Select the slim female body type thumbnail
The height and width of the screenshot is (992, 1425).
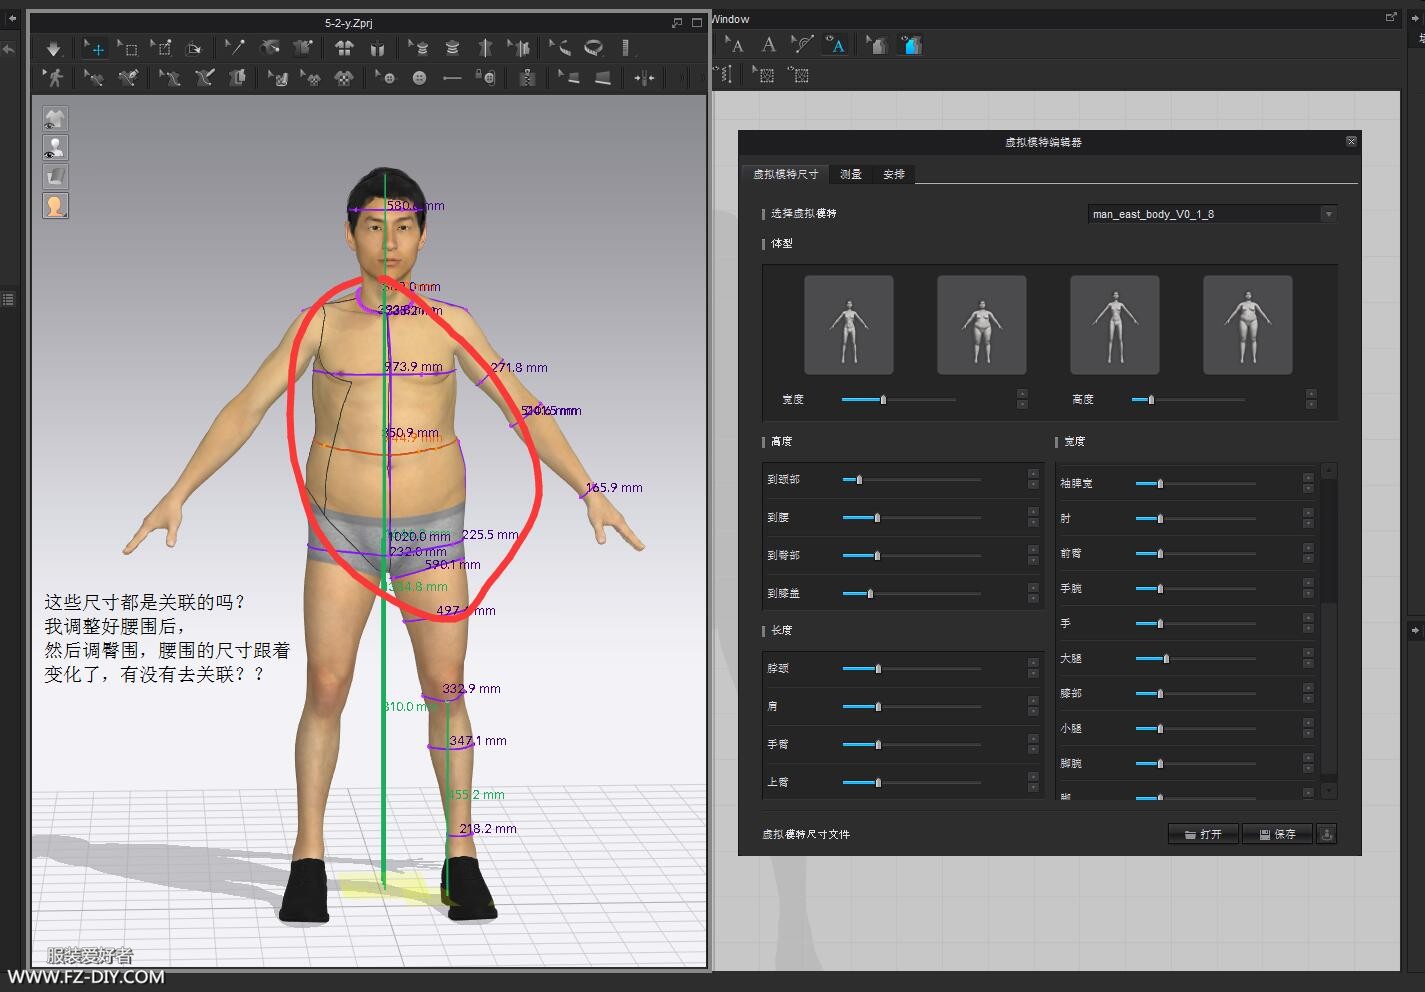coord(849,325)
